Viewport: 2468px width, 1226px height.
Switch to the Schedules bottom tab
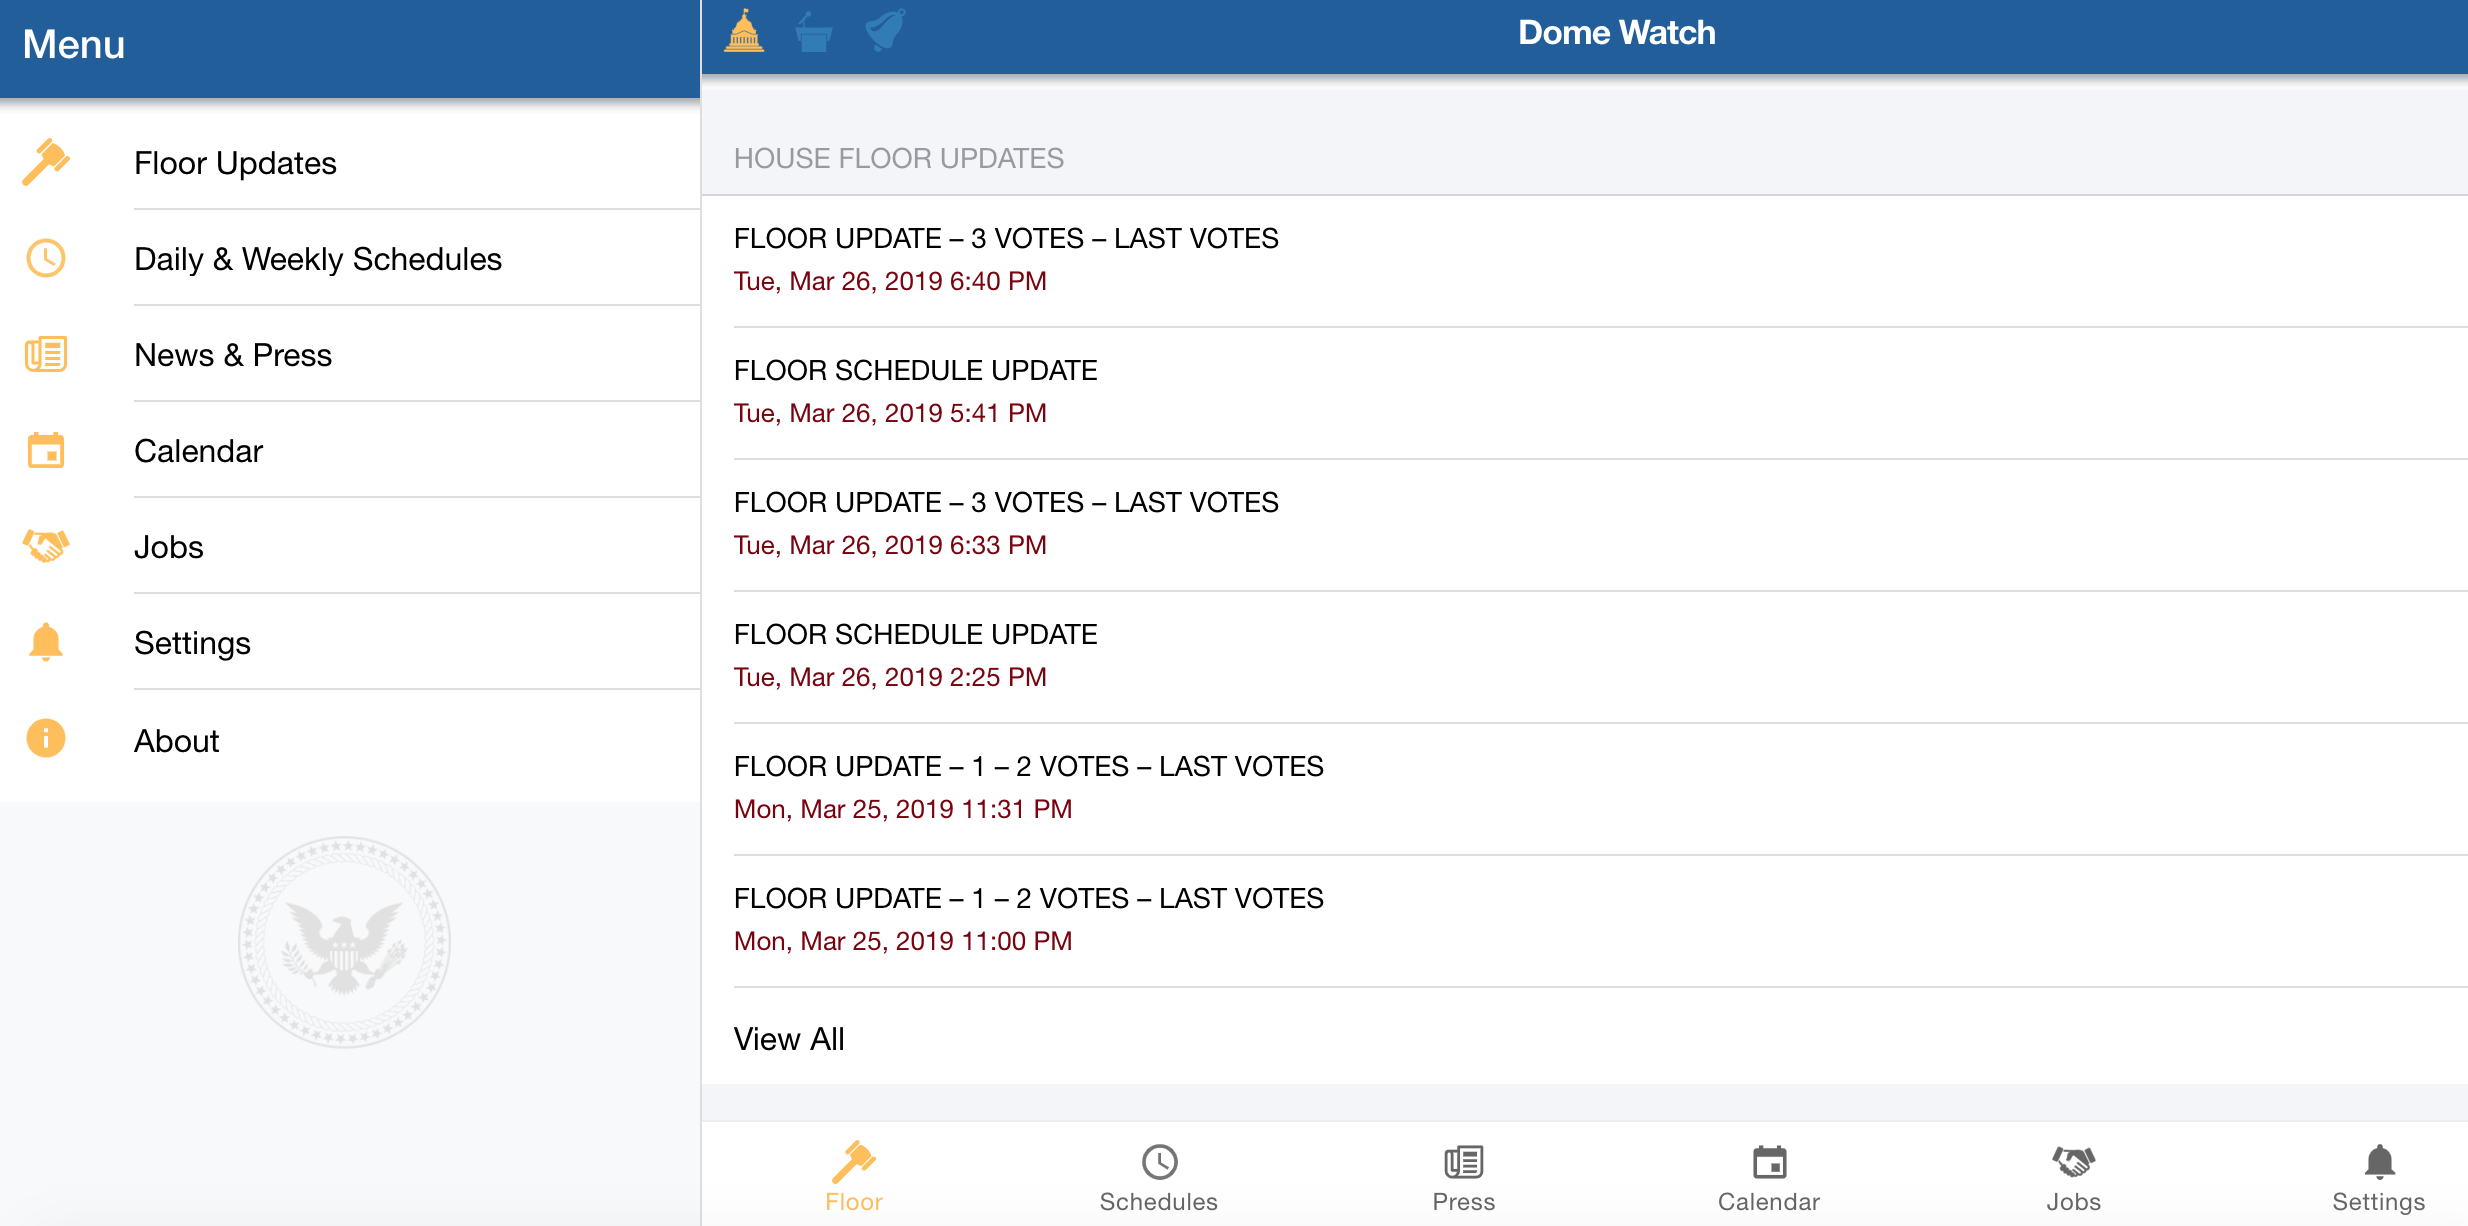coord(1158,1177)
